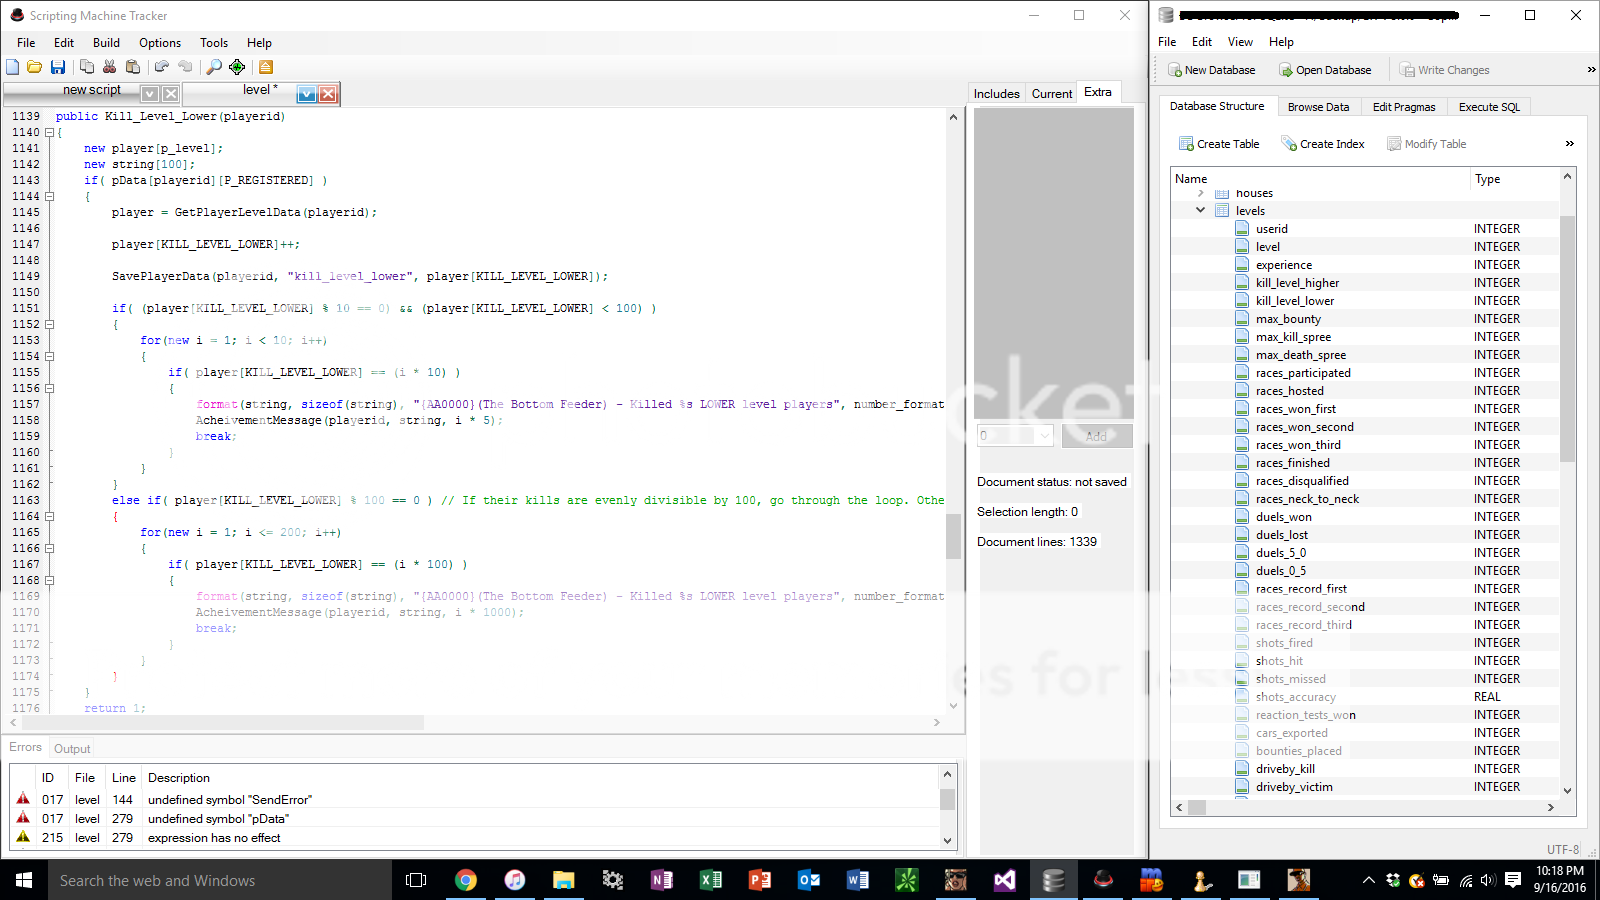Collapse code fold at line 1144
Image resolution: width=1600 pixels, height=900 pixels.
click(x=49, y=196)
